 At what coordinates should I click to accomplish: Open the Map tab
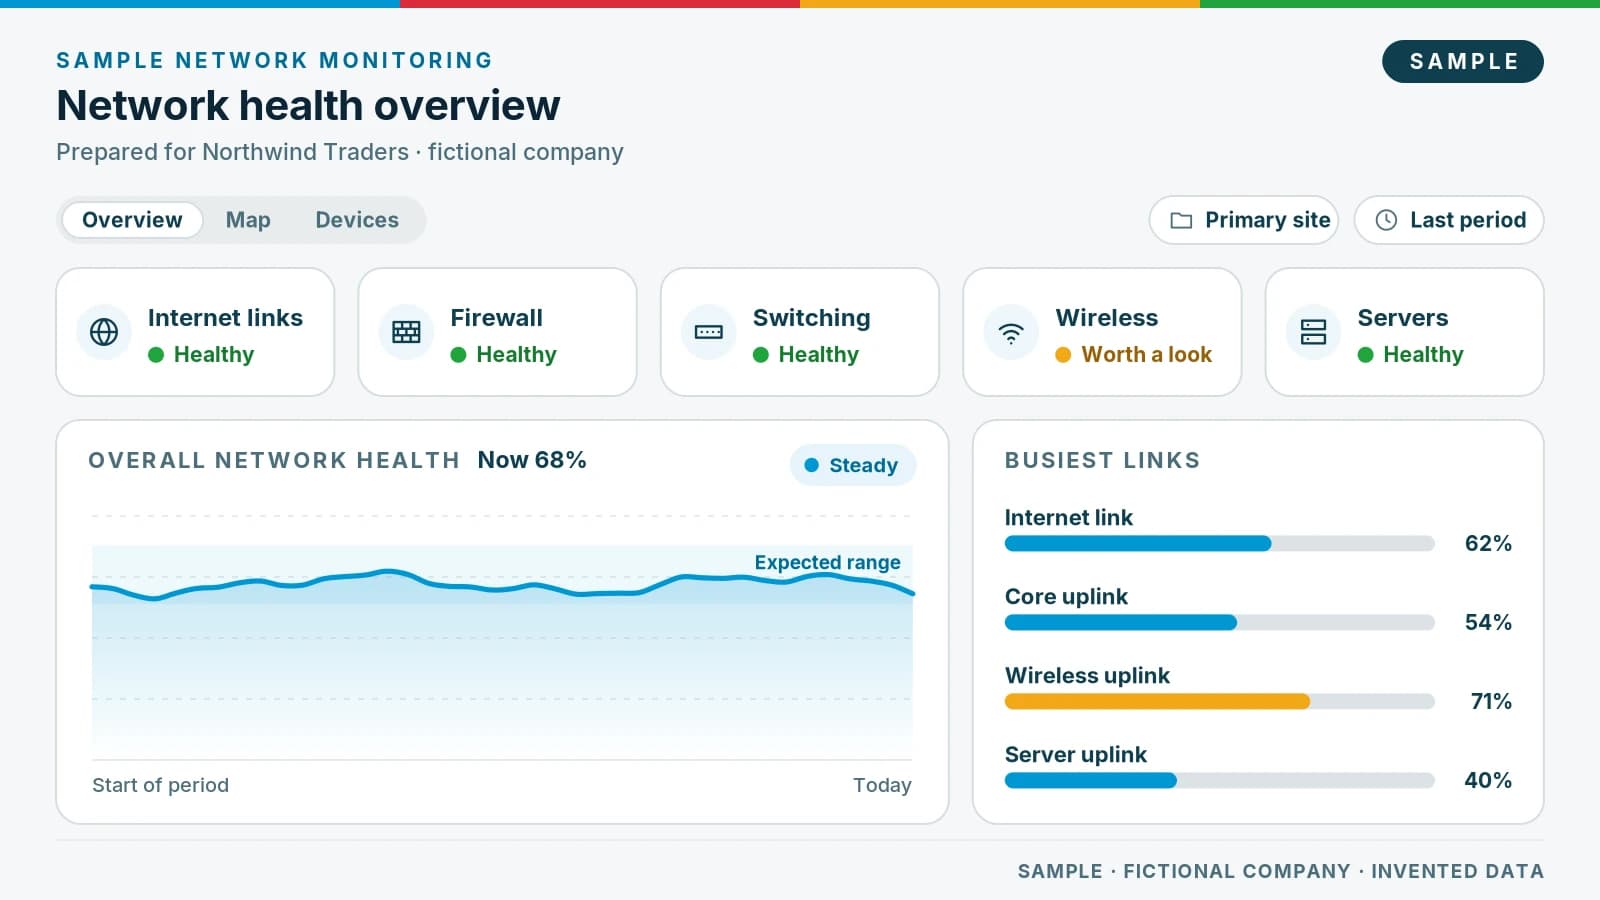[248, 220]
